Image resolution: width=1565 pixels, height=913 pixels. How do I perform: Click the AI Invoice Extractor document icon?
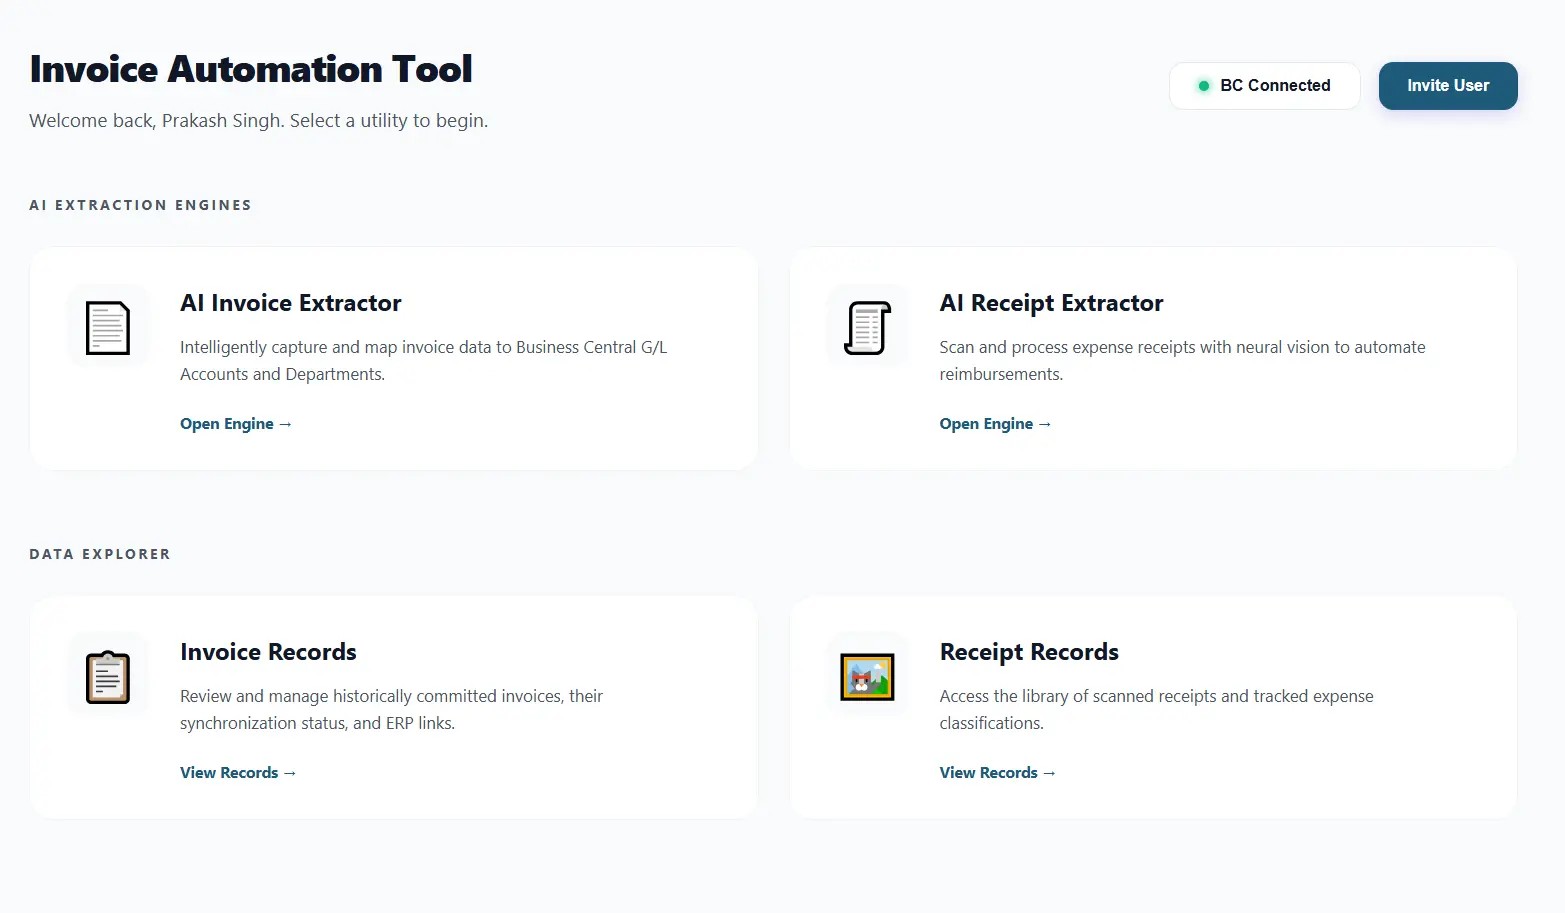click(x=108, y=327)
